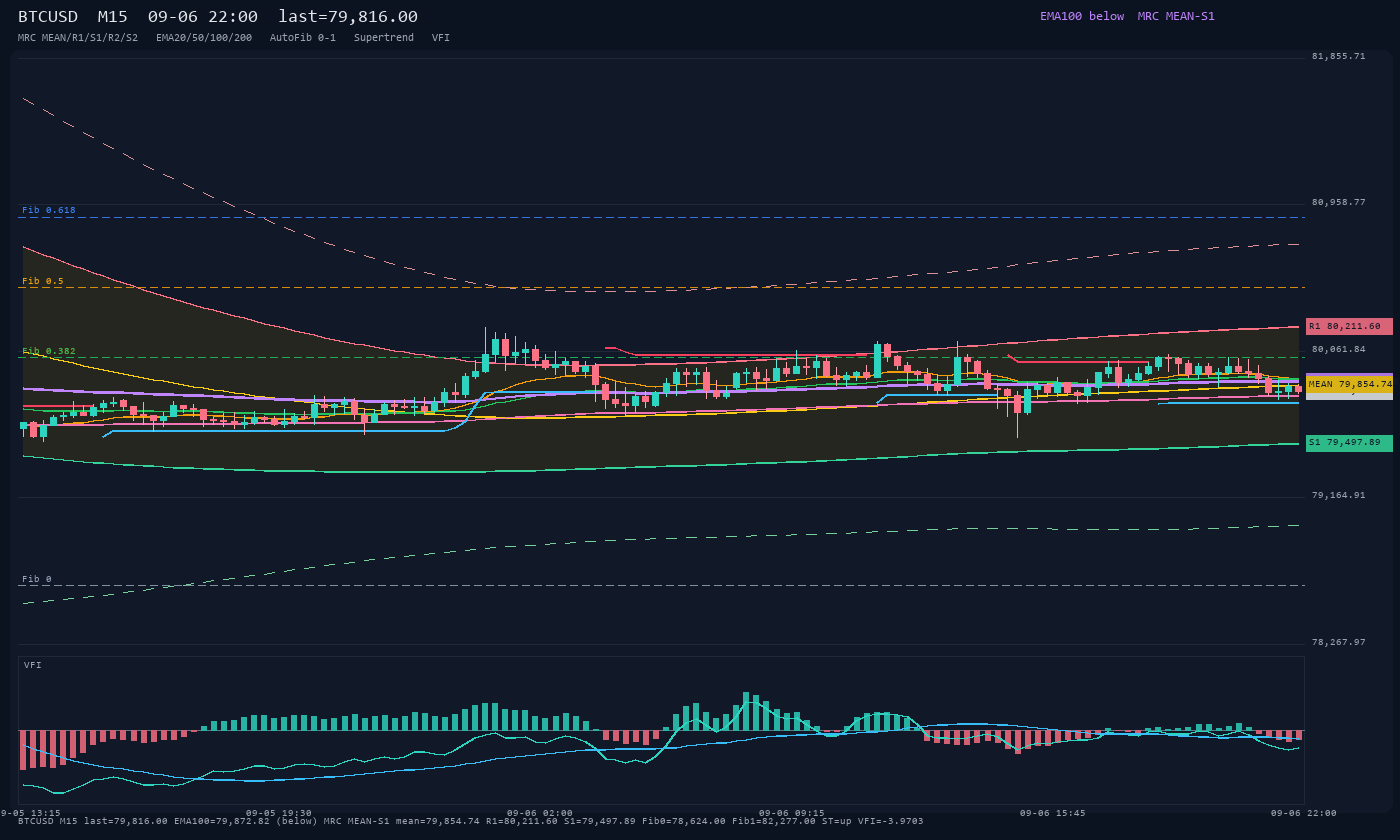Image resolution: width=1400 pixels, height=840 pixels.
Task: Click the '09-06 15:45' time axis label
Action: click(1052, 813)
